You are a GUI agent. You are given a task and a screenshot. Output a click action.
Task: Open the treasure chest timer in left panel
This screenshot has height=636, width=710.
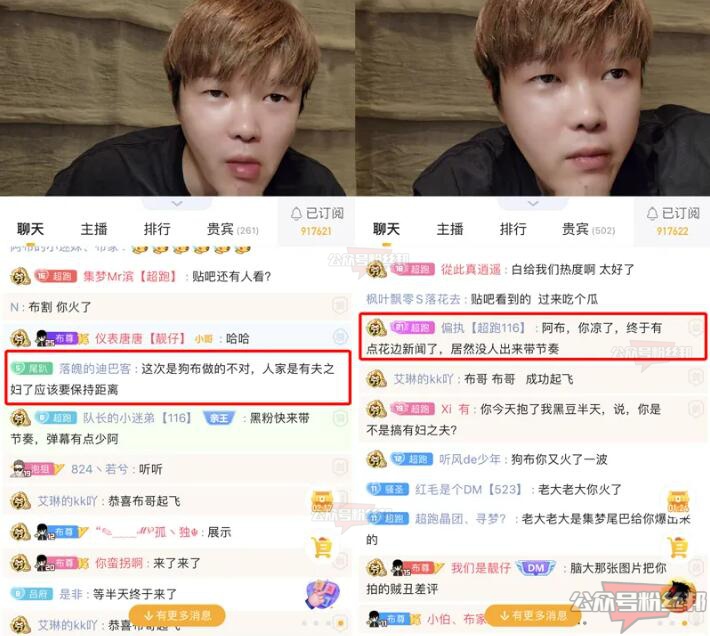(x=322, y=502)
